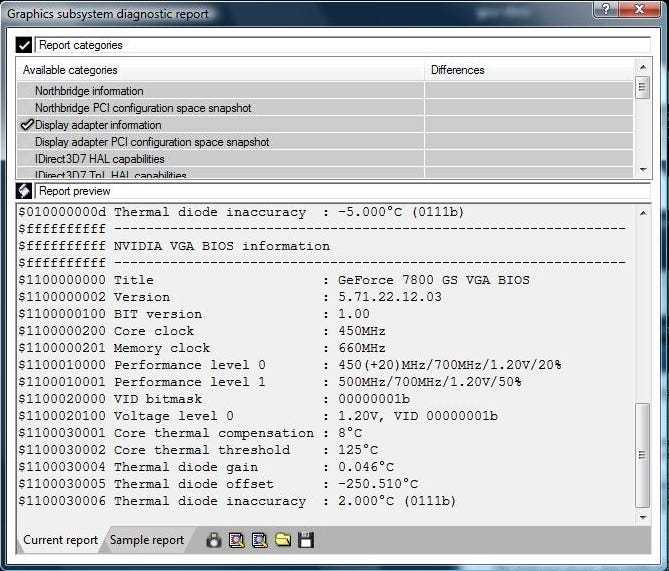This screenshot has width=669, height=571.
Task: Click the Voltage level 0 line
Action: (258, 416)
